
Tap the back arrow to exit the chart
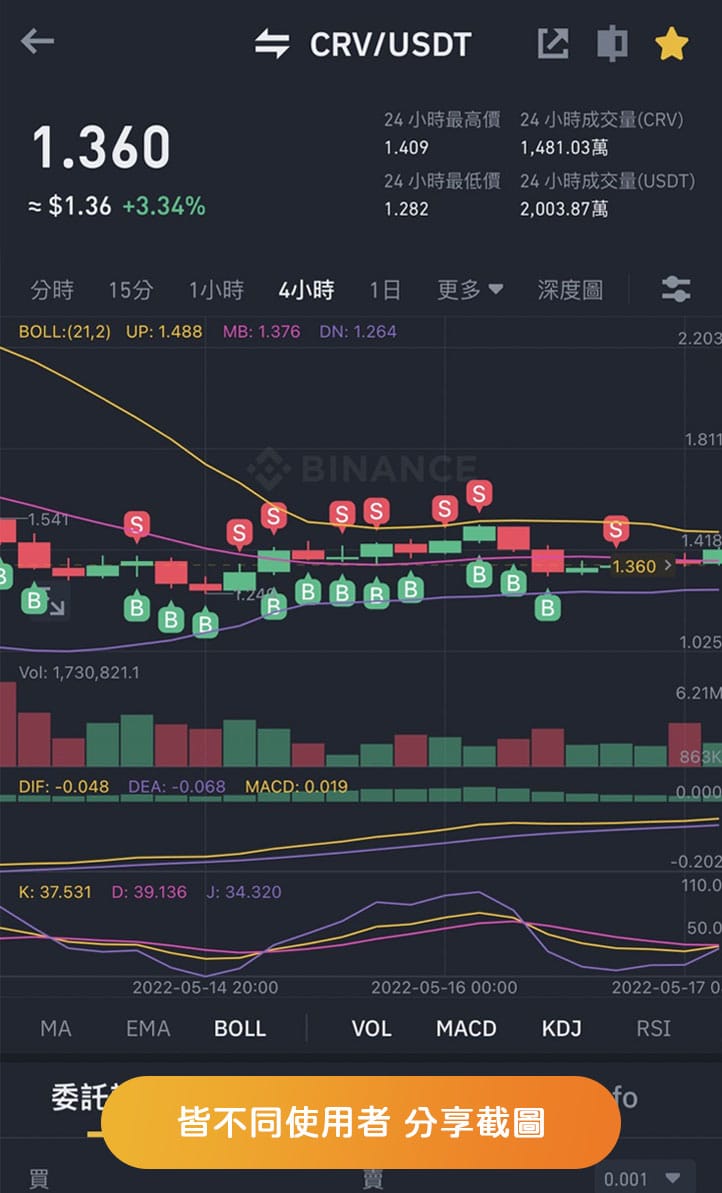[x=37, y=42]
